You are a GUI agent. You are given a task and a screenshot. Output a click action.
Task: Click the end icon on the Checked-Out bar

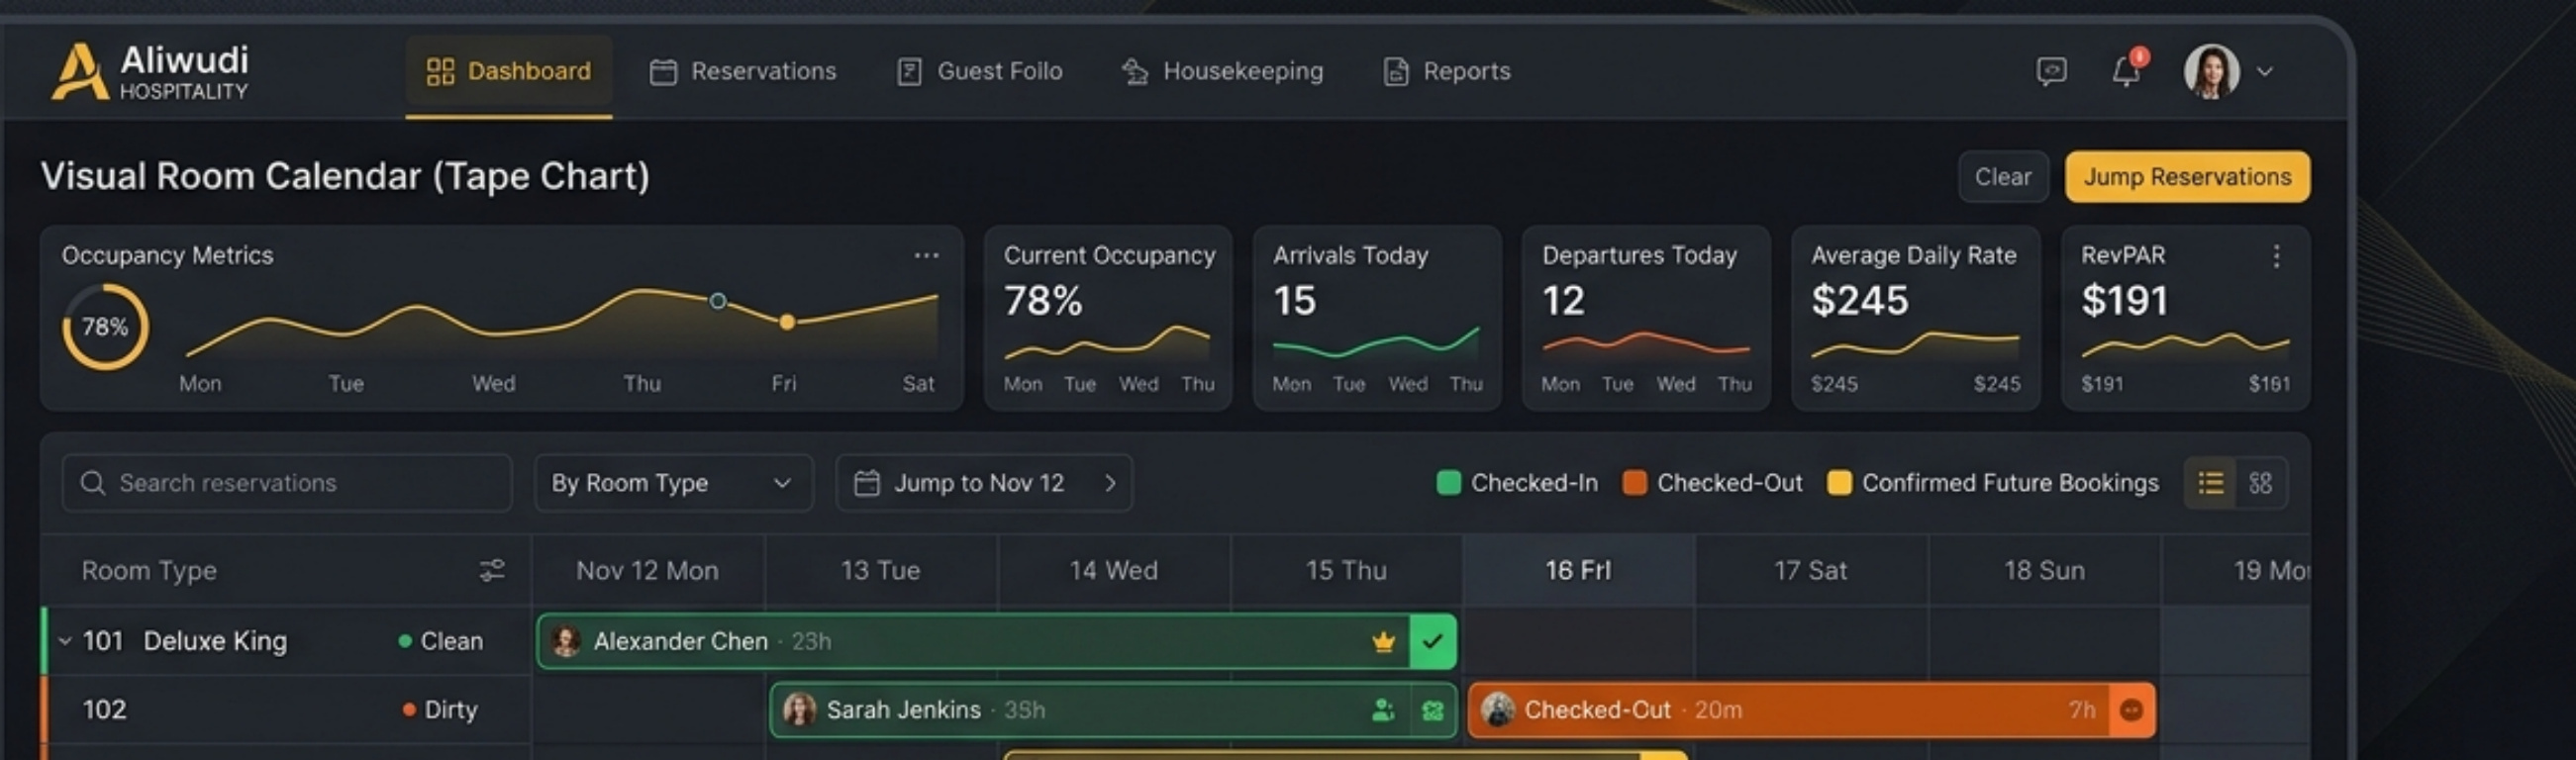click(x=2131, y=710)
